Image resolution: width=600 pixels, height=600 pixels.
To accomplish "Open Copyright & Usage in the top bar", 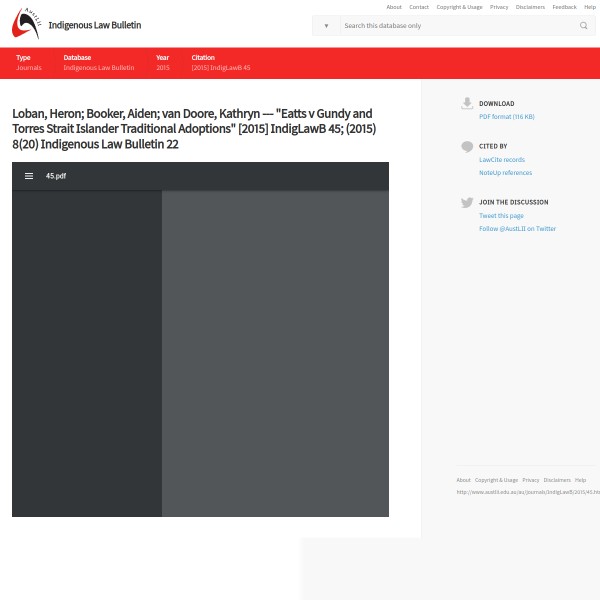I will (459, 7).
